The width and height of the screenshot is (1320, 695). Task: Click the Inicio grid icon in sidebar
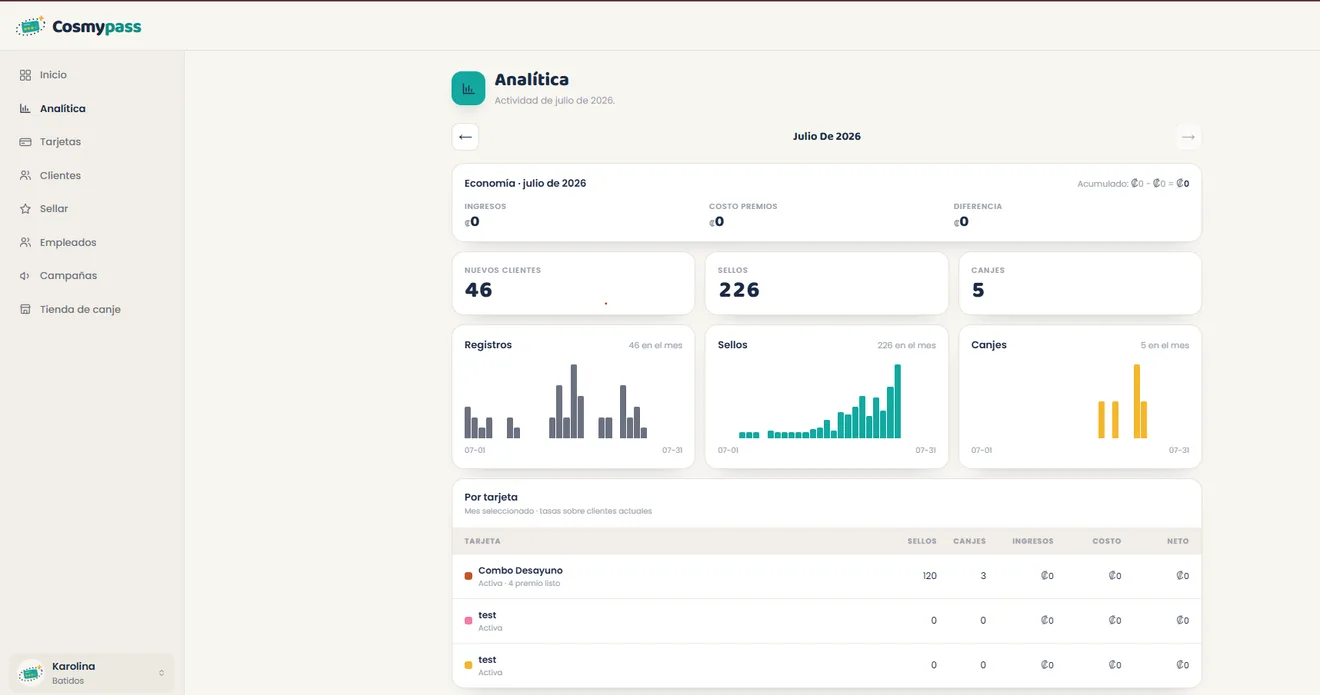click(x=25, y=75)
